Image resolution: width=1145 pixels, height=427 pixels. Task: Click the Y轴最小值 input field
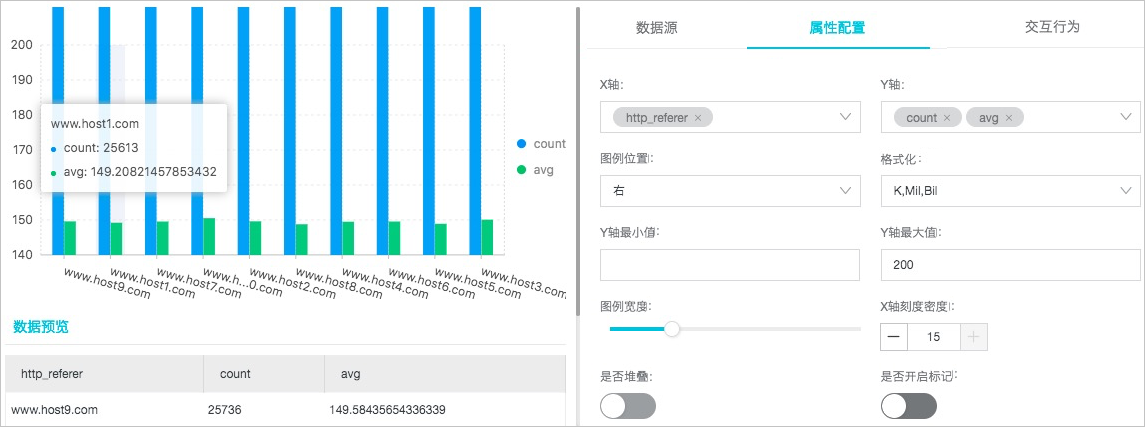[x=730, y=265]
